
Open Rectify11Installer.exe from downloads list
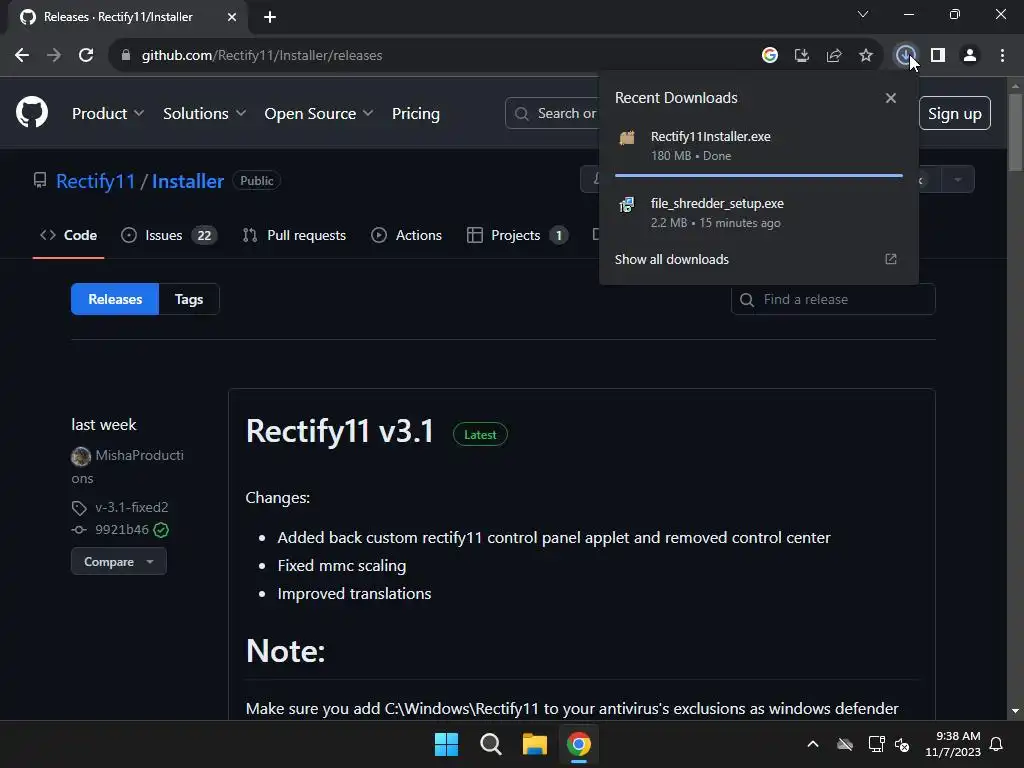pos(759,145)
